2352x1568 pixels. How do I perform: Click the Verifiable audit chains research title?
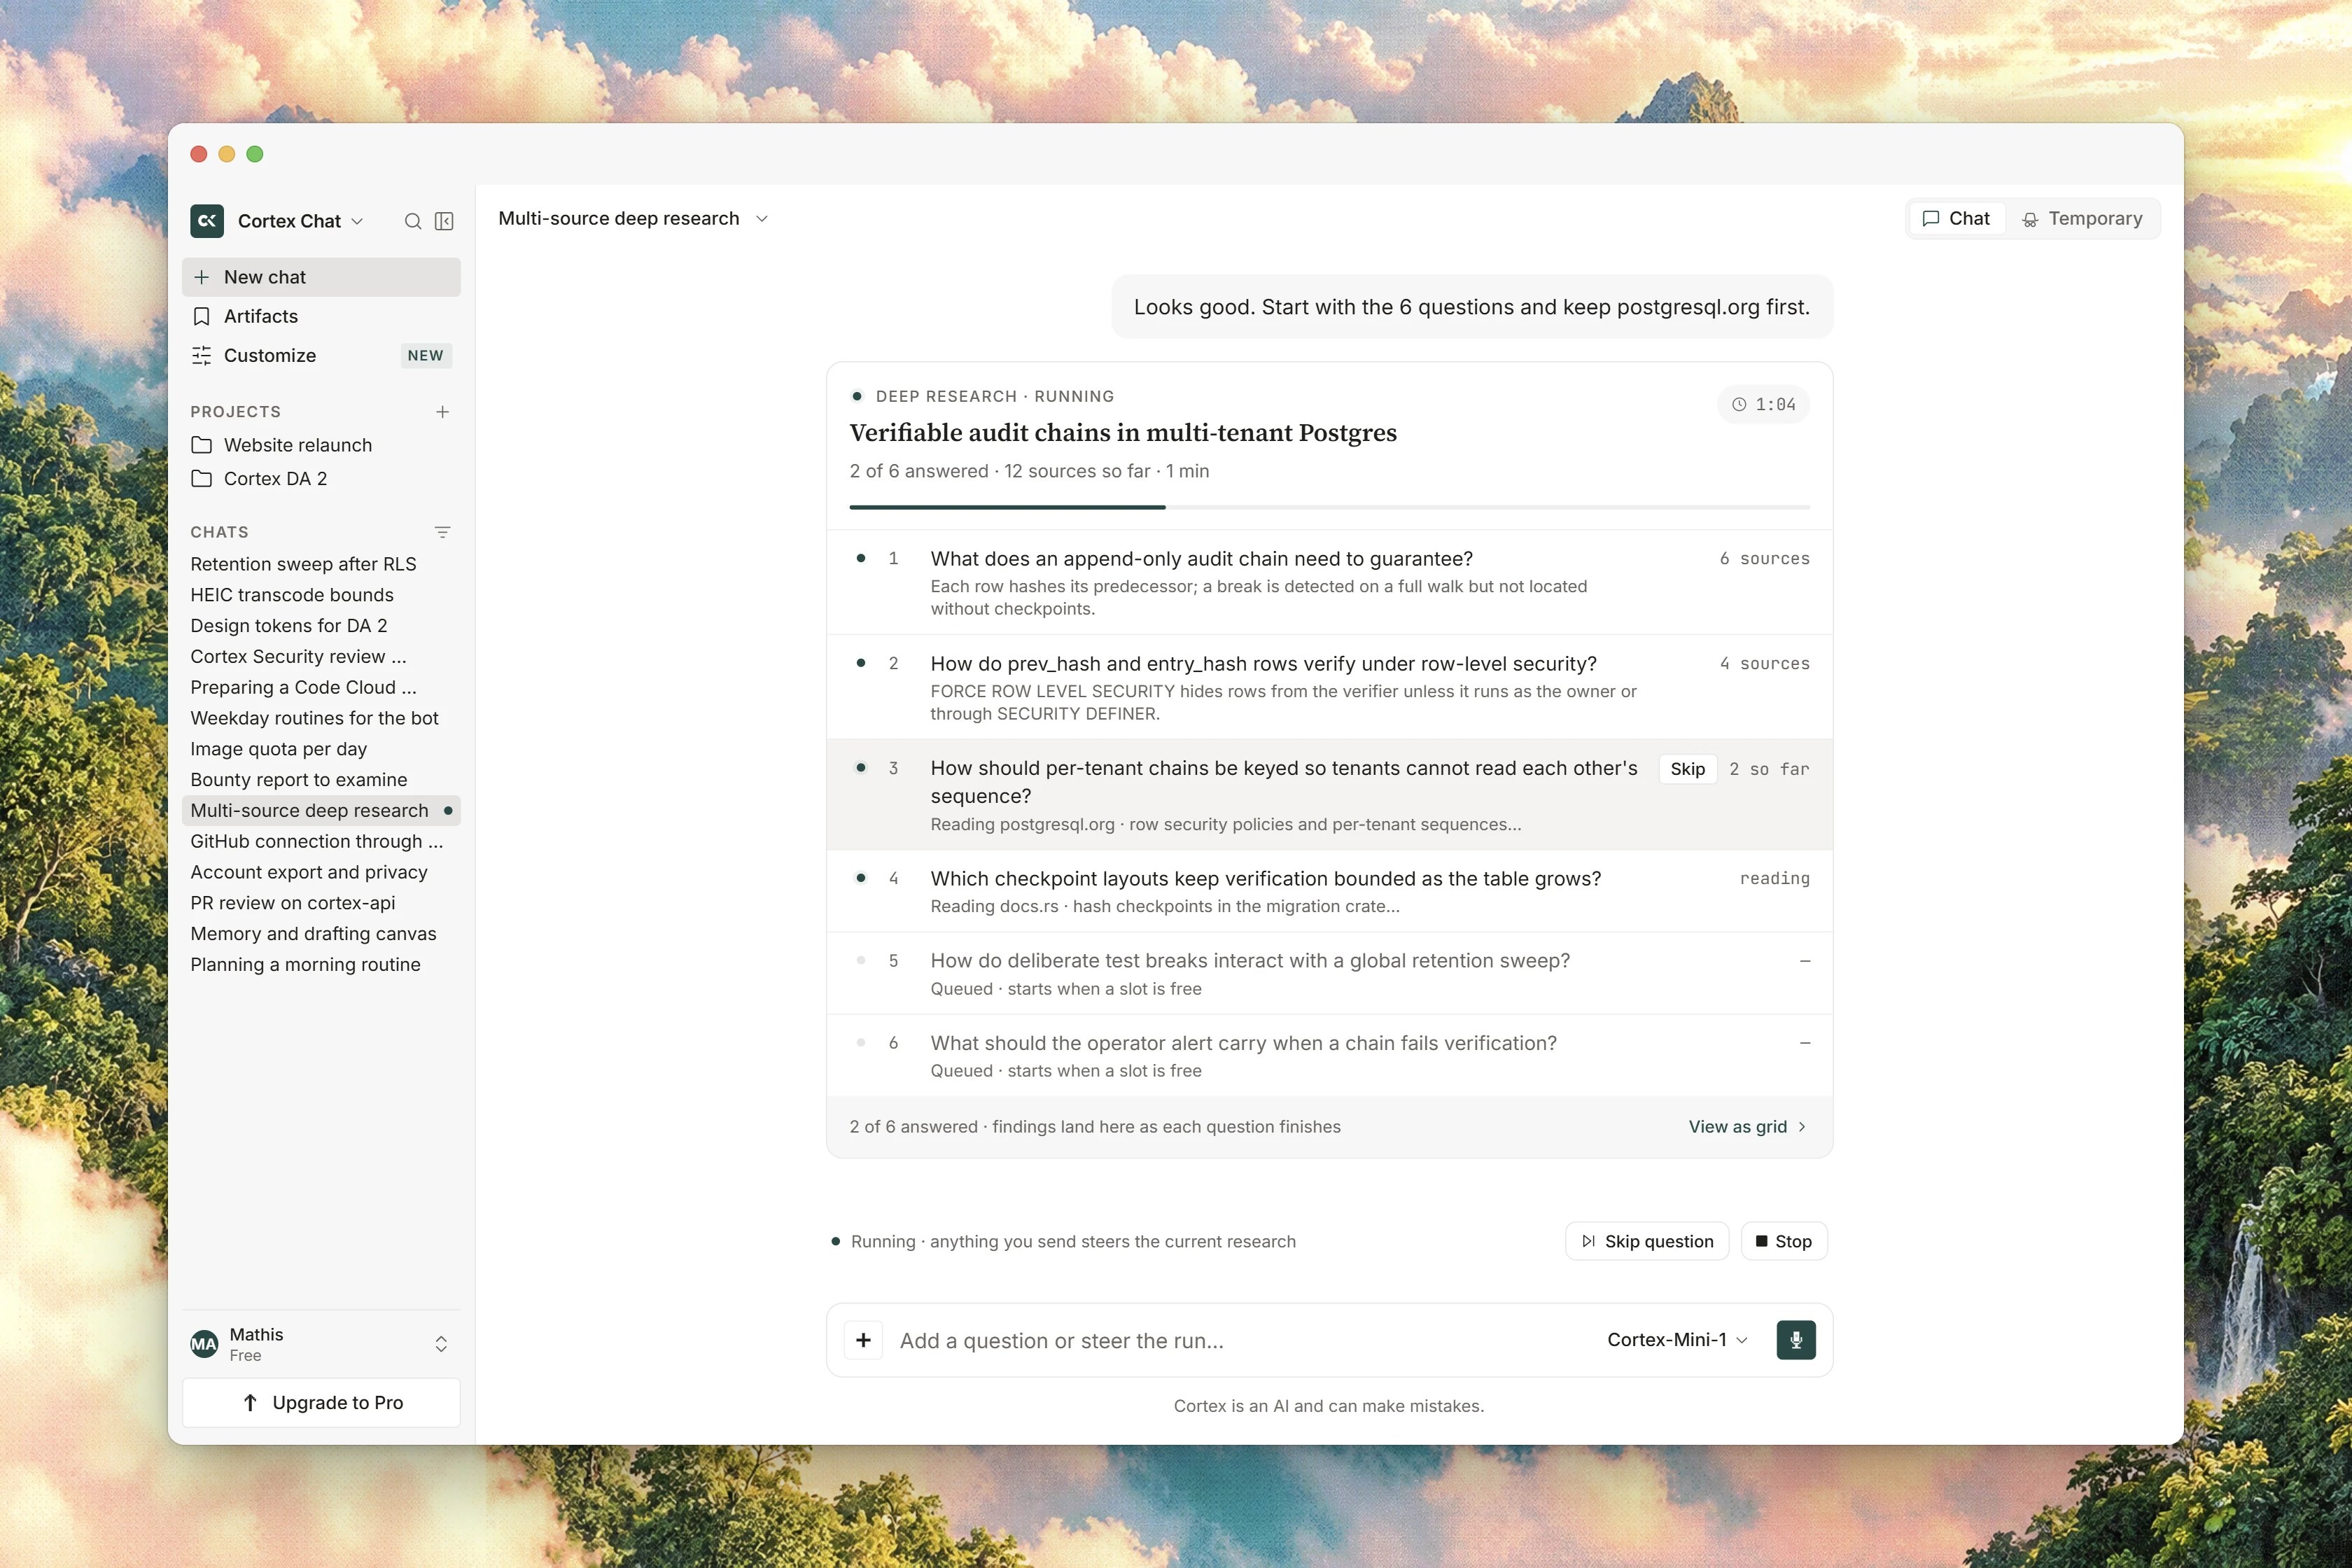1123,433
